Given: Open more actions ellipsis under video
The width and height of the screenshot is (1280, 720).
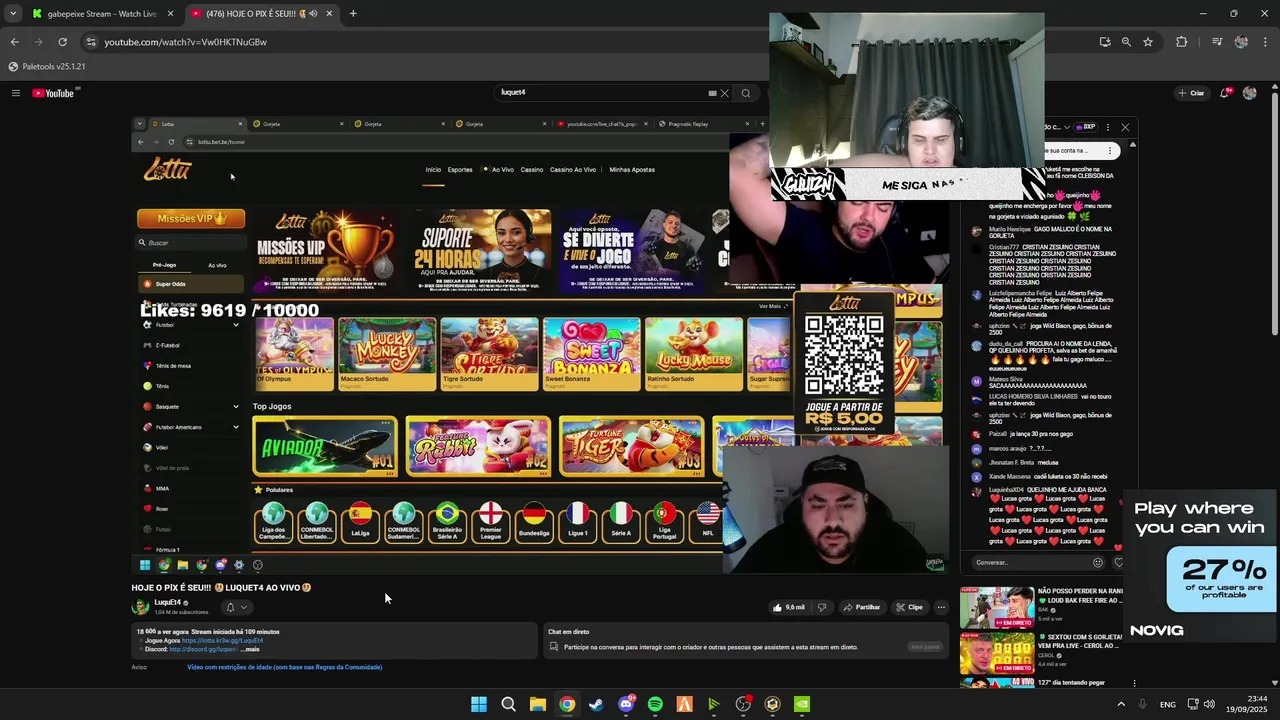Looking at the screenshot, I should point(941,607).
